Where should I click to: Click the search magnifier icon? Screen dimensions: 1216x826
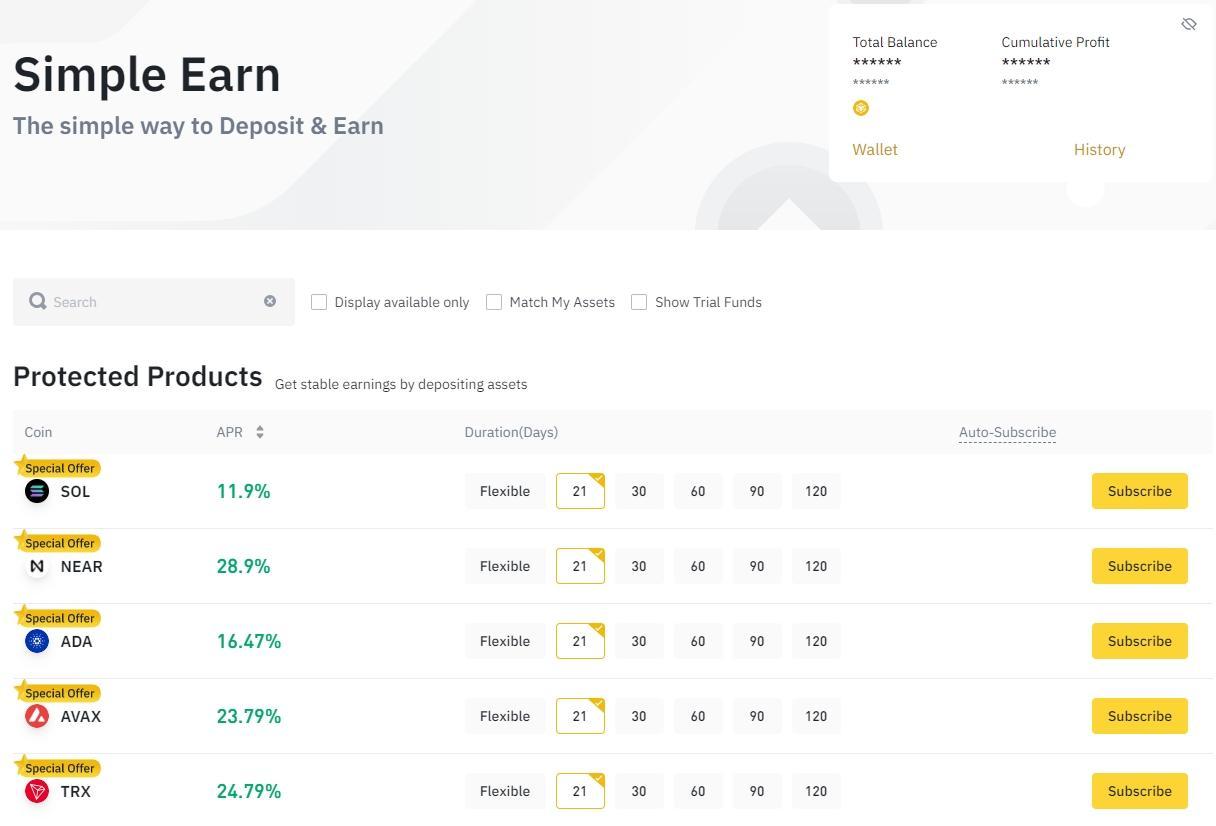(38, 301)
